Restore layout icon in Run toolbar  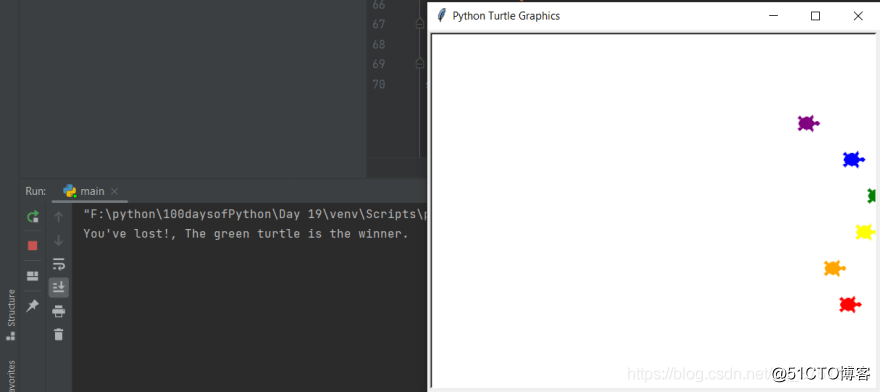click(x=33, y=276)
